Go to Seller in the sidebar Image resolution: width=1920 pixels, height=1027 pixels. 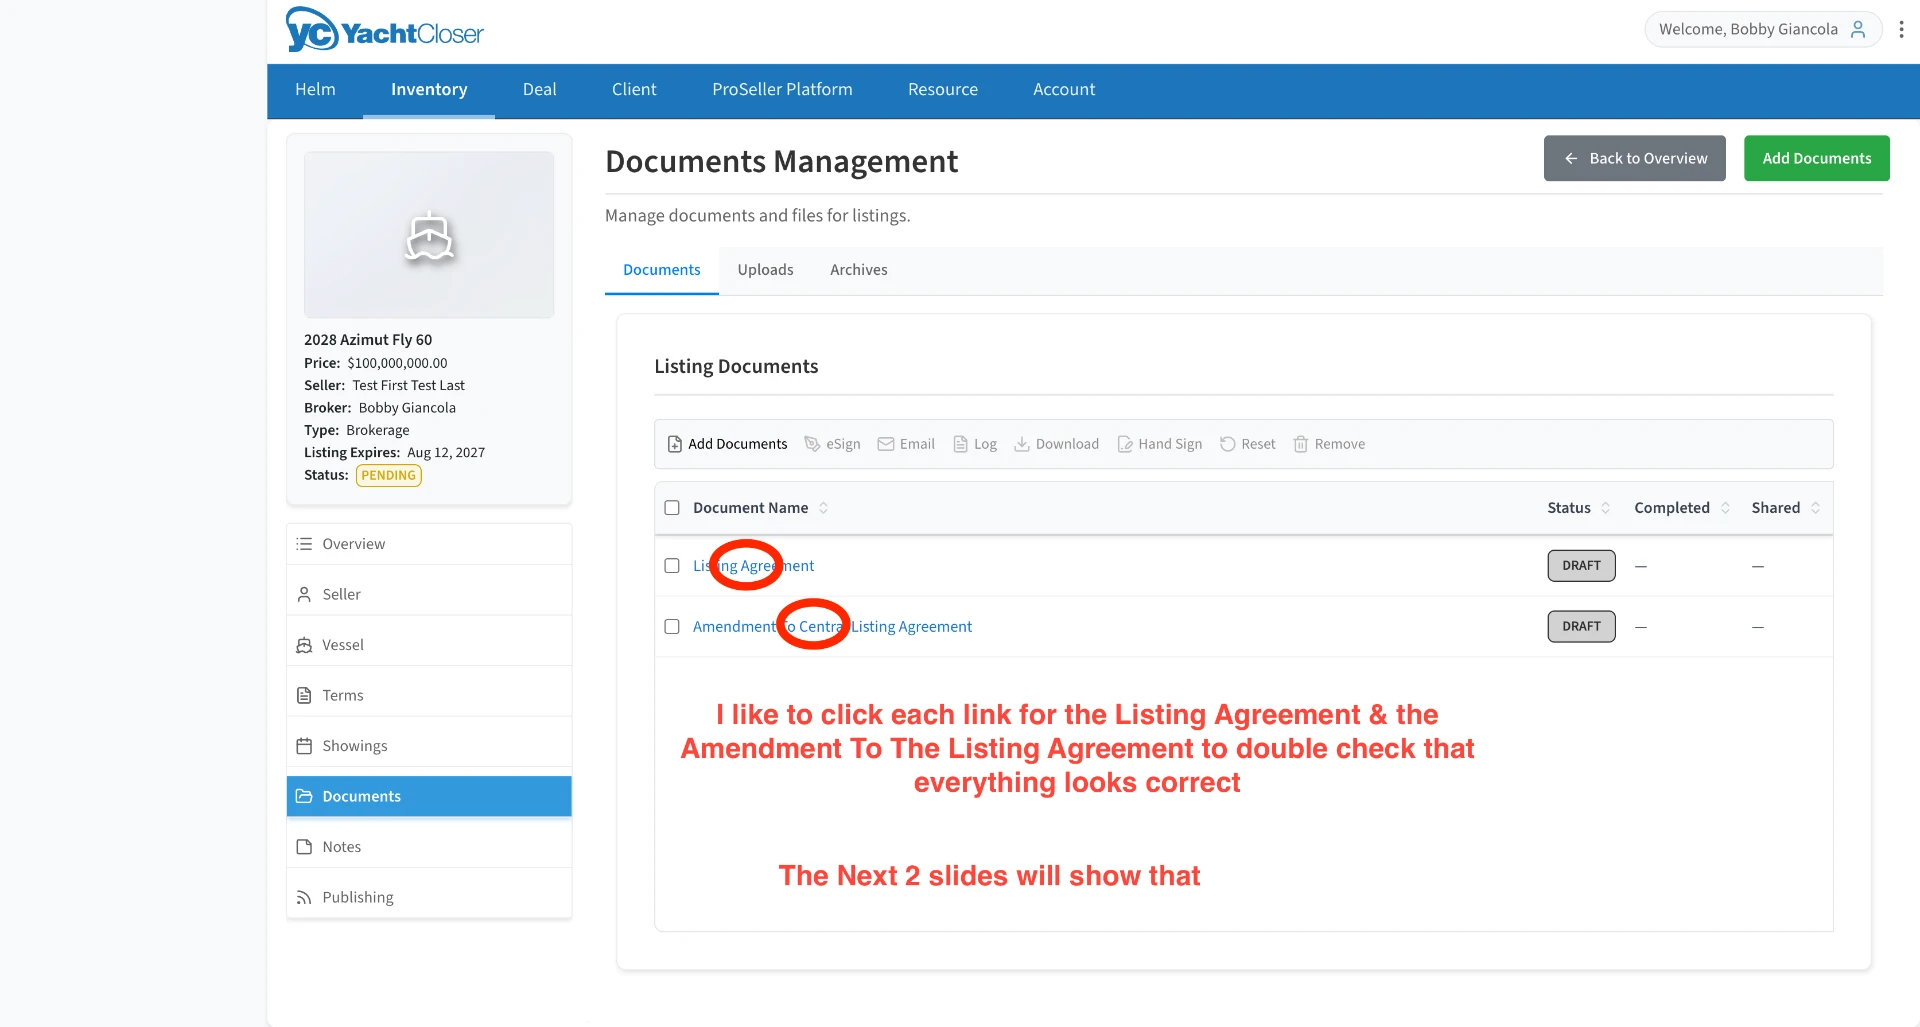pos(429,594)
